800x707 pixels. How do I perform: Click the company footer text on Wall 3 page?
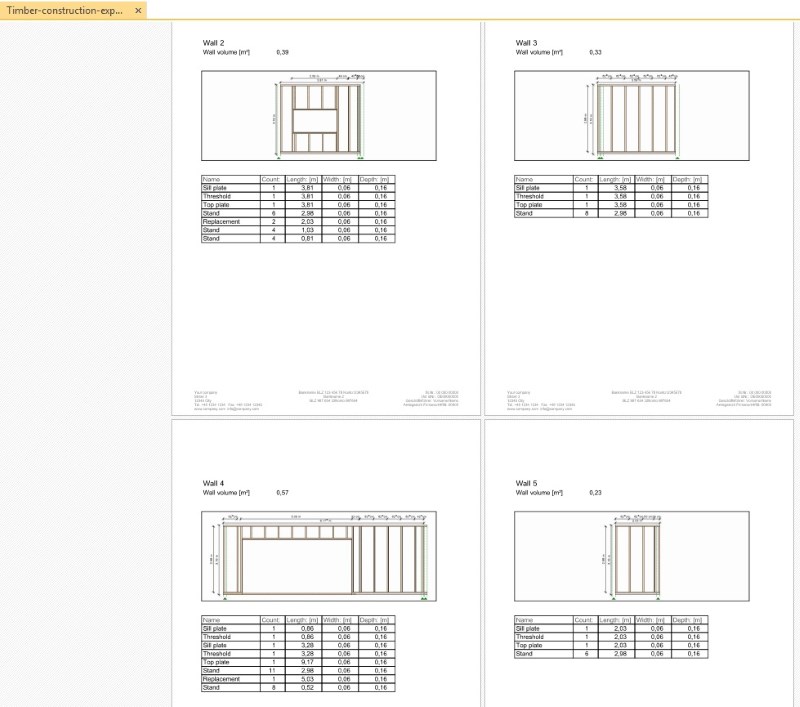point(541,400)
